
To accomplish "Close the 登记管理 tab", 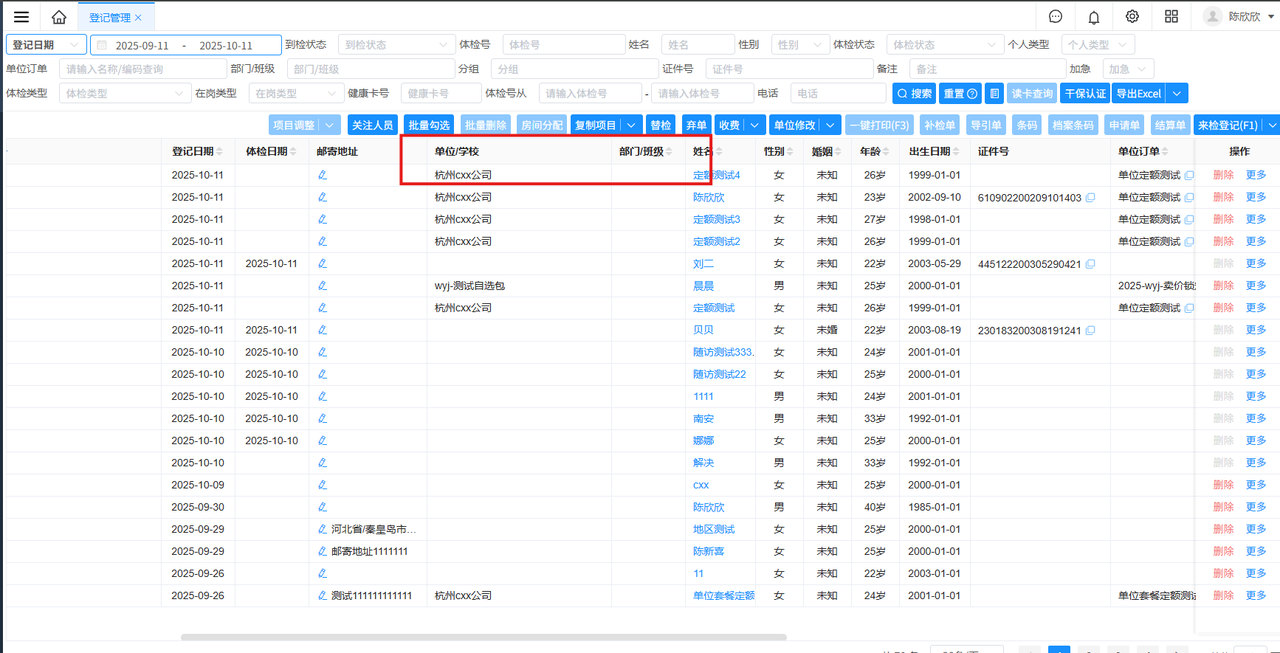I will pyautogui.click(x=138, y=18).
